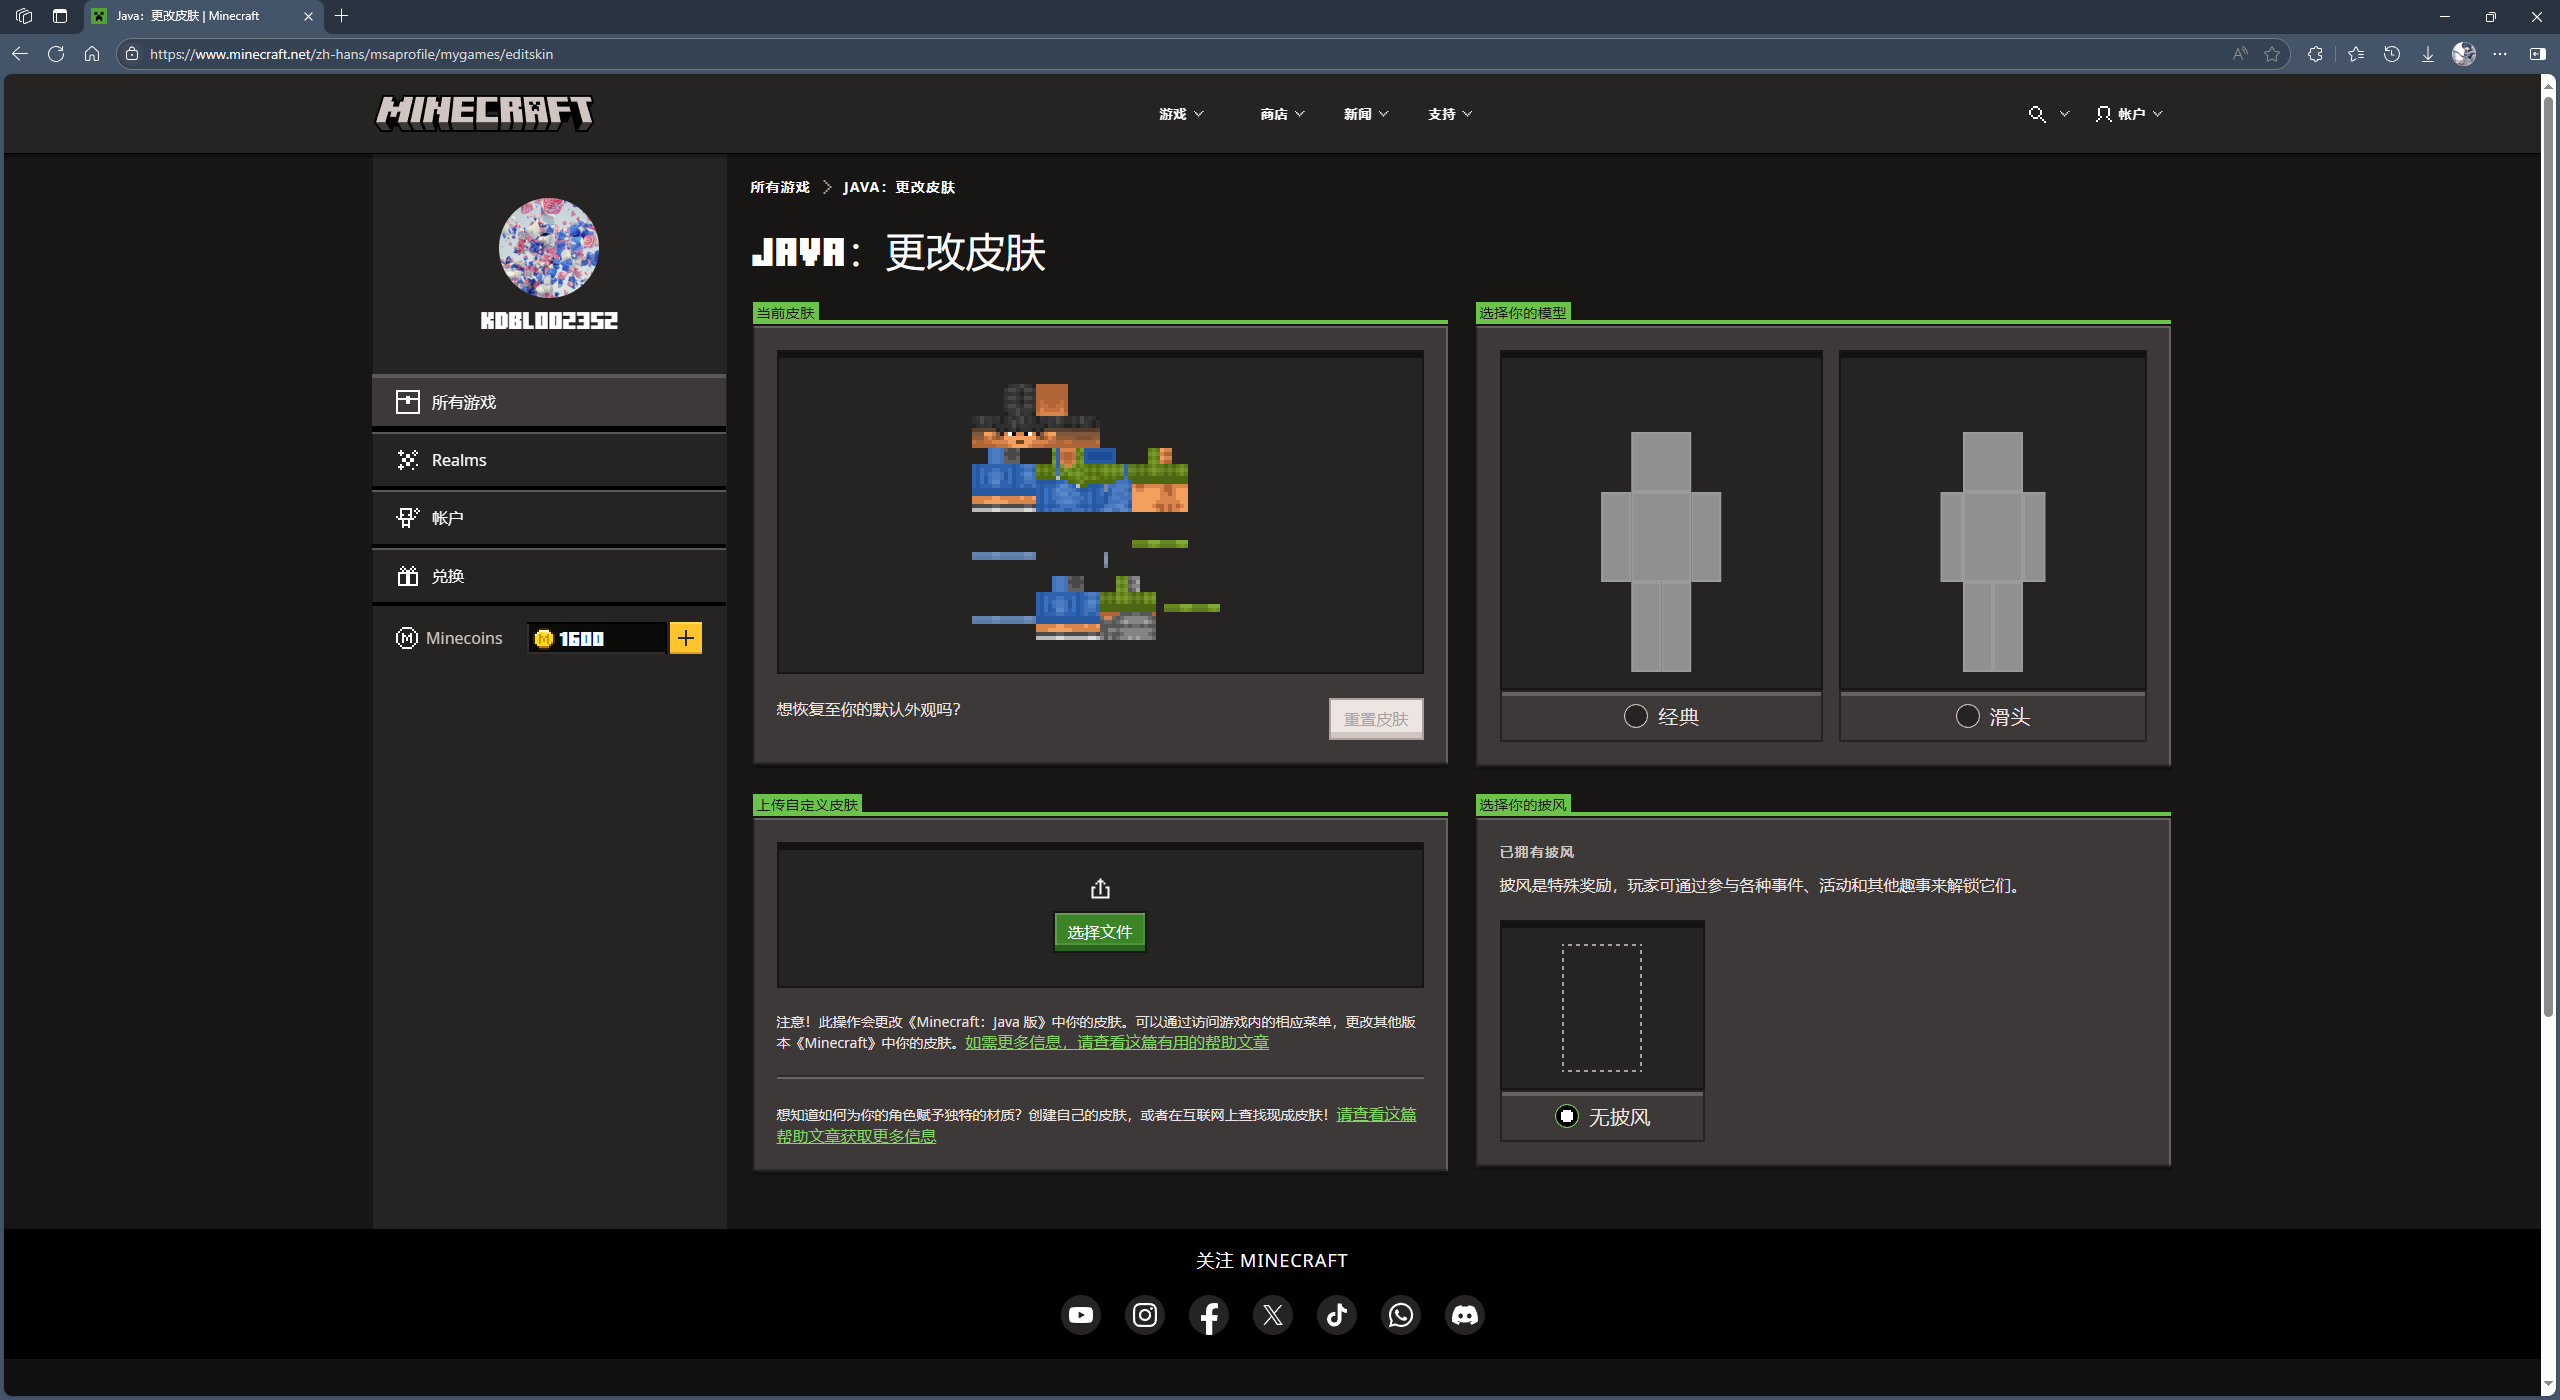Click the Minecraft logo in header
Screen dimensions: 2560x1400
[x=484, y=112]
